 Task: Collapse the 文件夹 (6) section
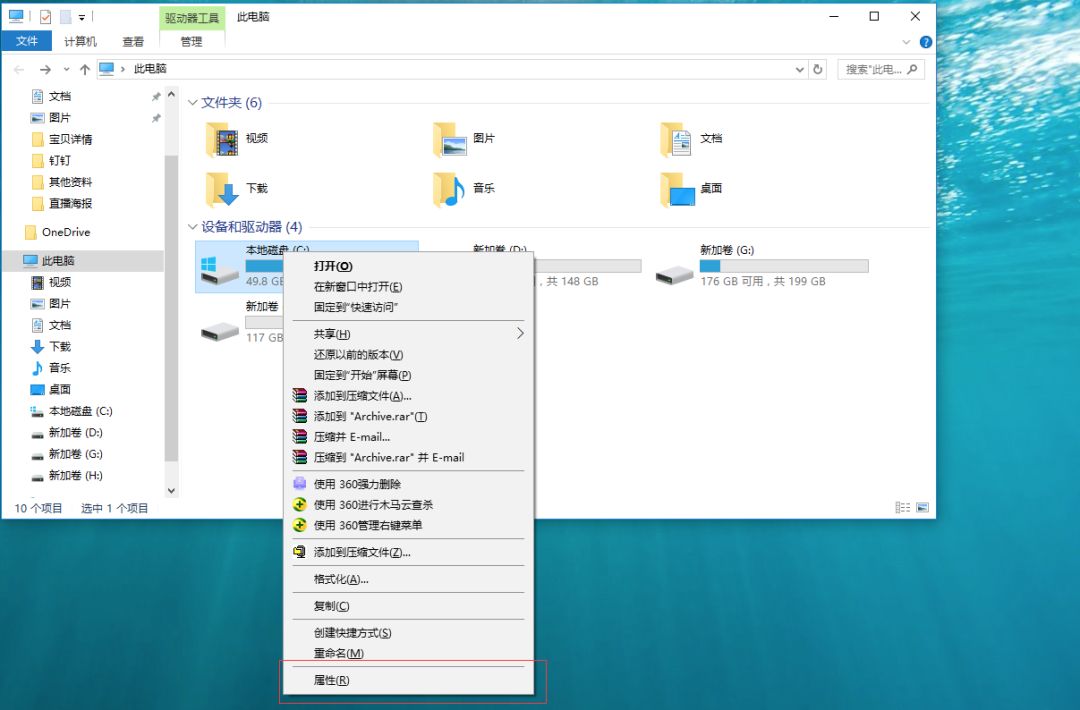tap(191, 103)
